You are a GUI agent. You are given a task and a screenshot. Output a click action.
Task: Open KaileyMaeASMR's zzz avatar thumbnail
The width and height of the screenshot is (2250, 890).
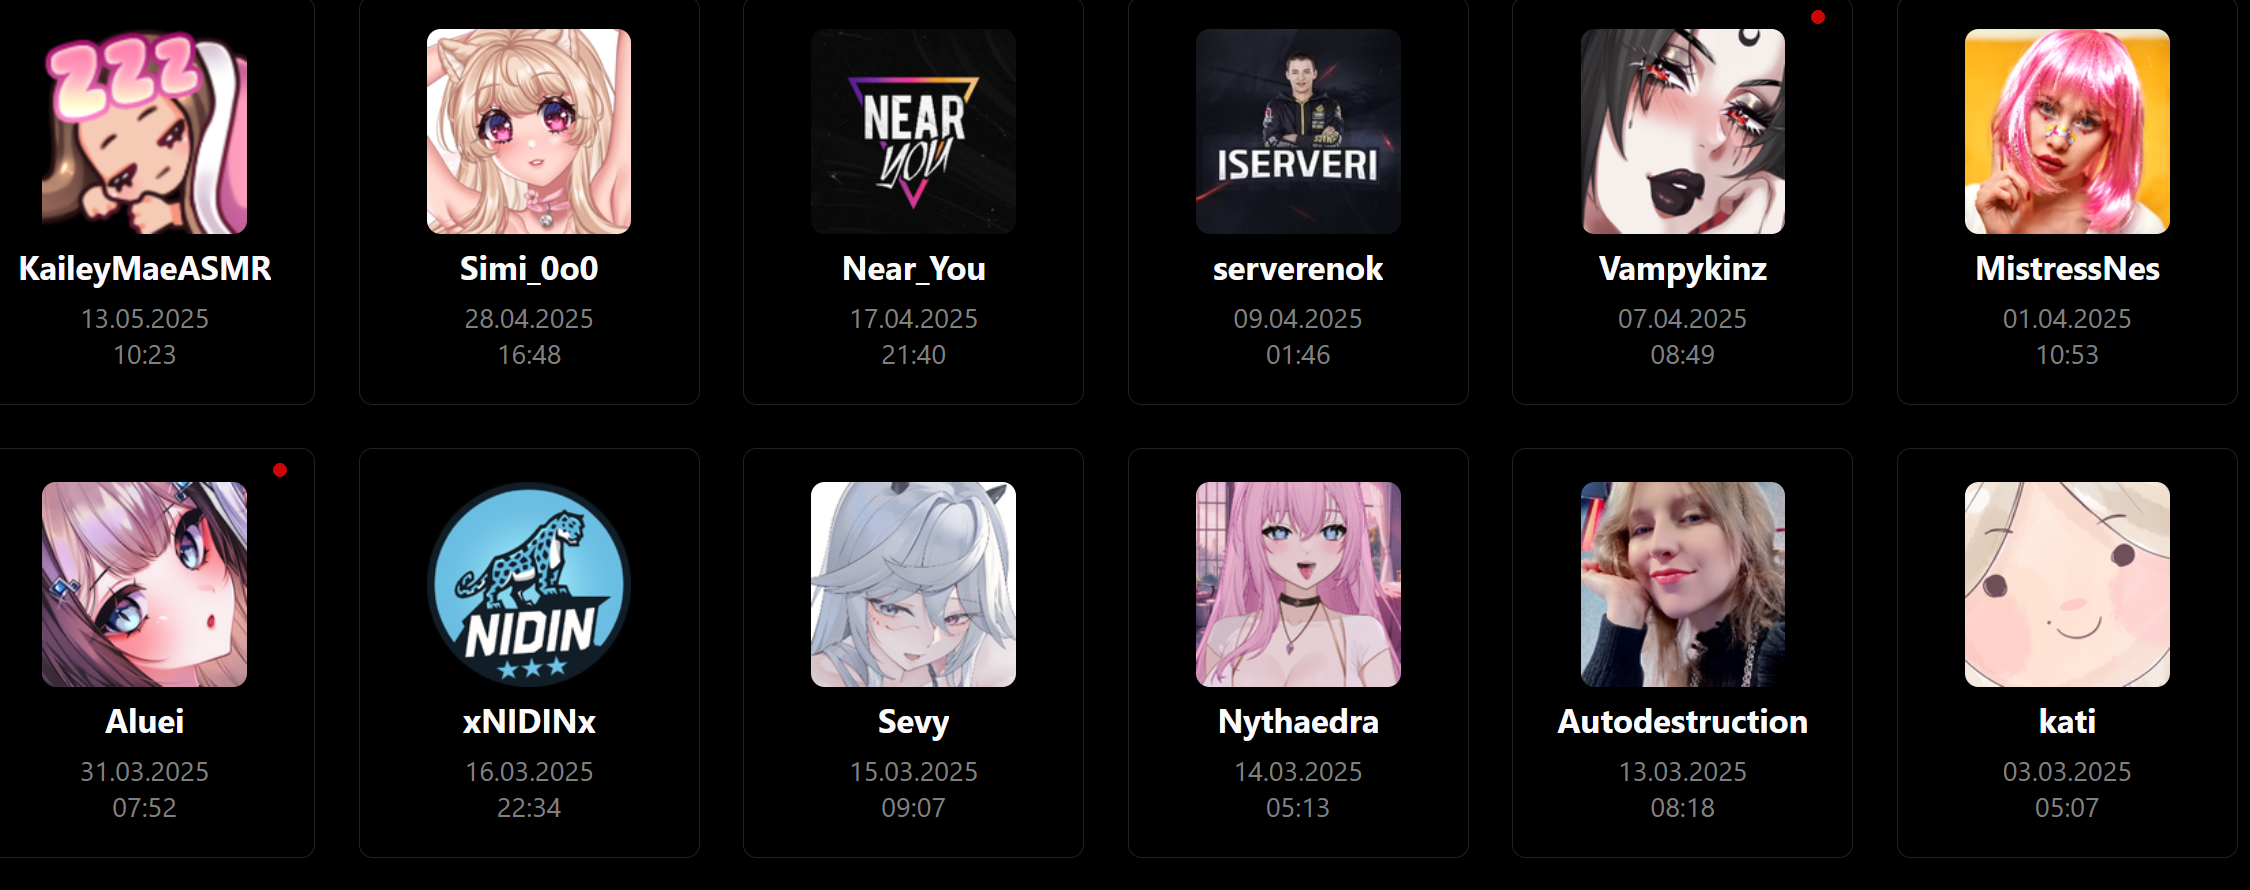coord(144,131)
